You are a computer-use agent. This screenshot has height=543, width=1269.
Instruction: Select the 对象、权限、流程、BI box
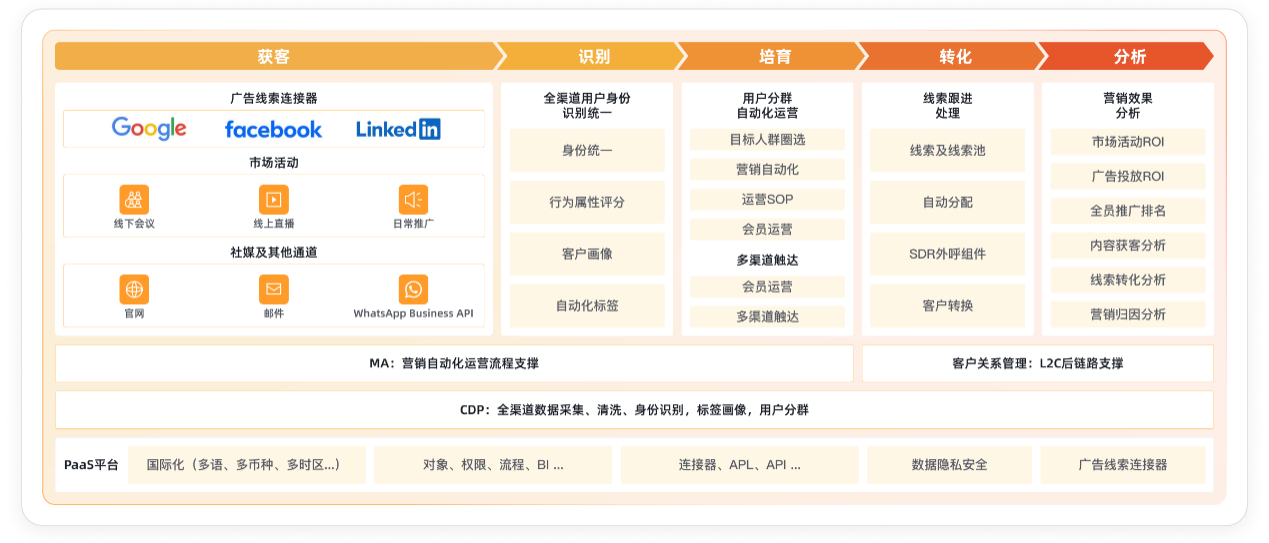493,465
